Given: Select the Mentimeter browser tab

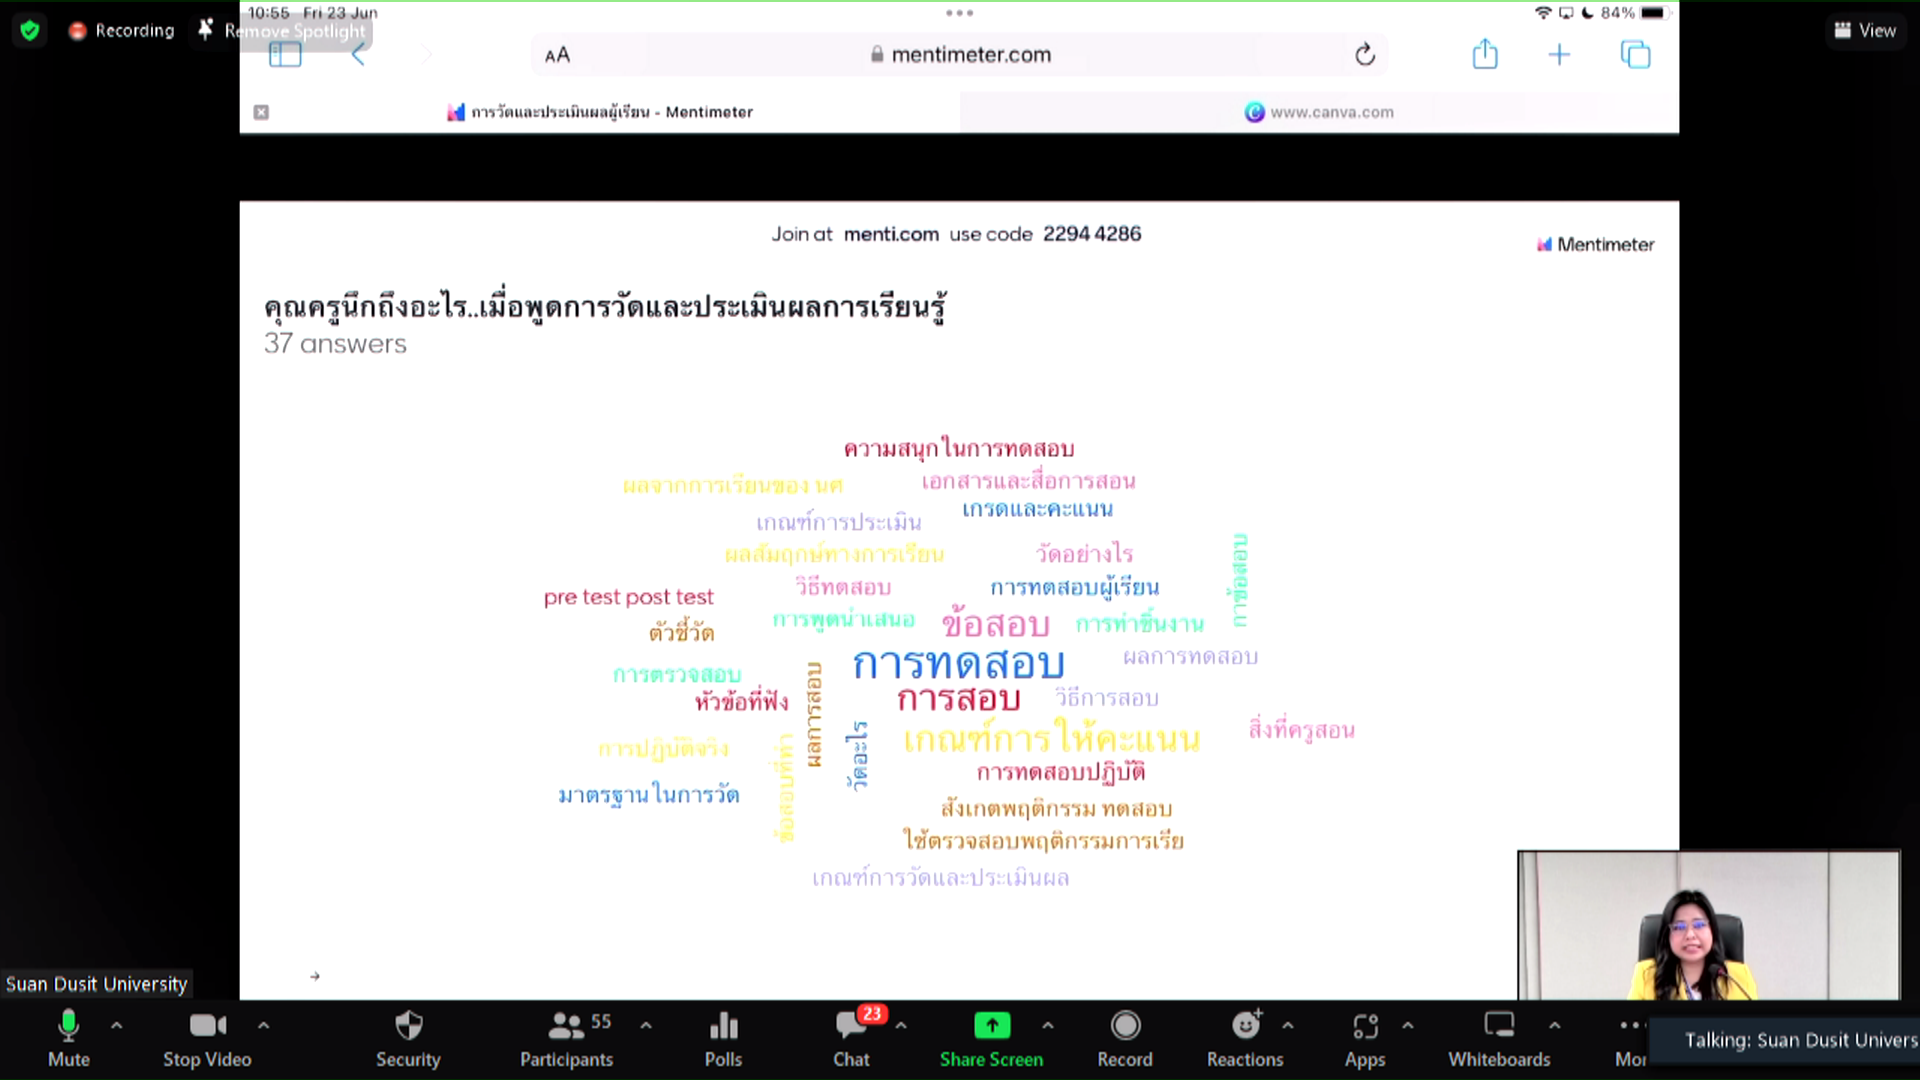Looking at the screenshot, I should pyautogui.click(x=600, y=112).
